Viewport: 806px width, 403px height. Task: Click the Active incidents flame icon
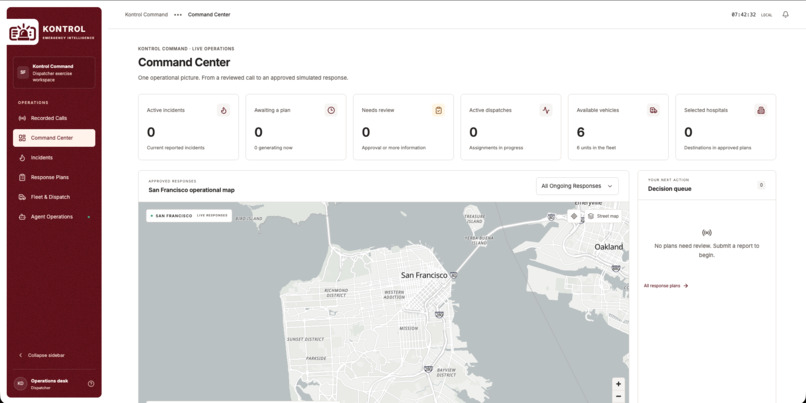[x=223, y=110]
